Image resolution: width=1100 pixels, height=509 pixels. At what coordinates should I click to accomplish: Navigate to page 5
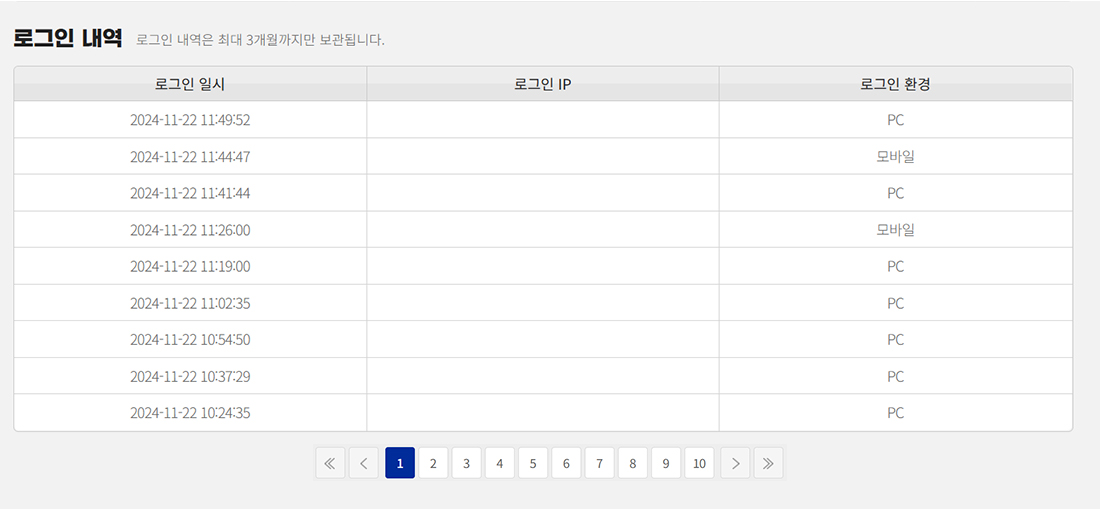pos(533,463)
